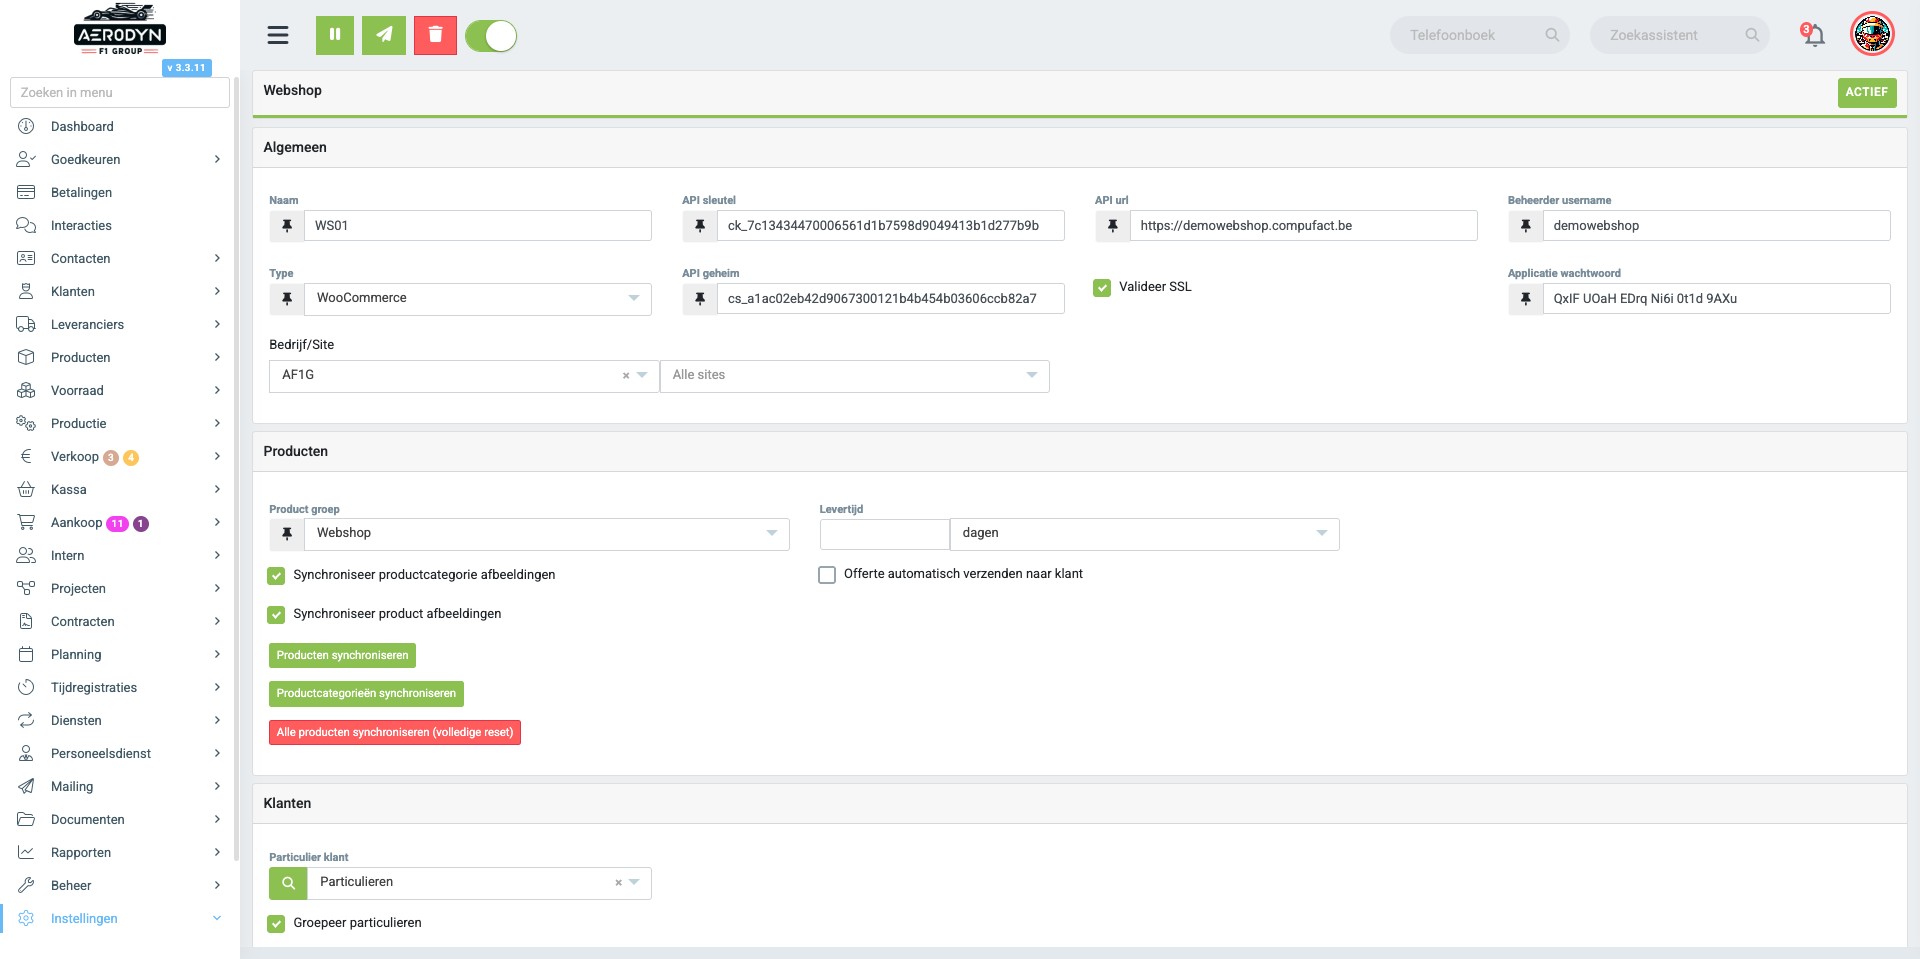Image resolution: width=1920 pixels, height=959 pixels.
Task: Click the Betalingen sidebar icon
Action: point(26,193)
